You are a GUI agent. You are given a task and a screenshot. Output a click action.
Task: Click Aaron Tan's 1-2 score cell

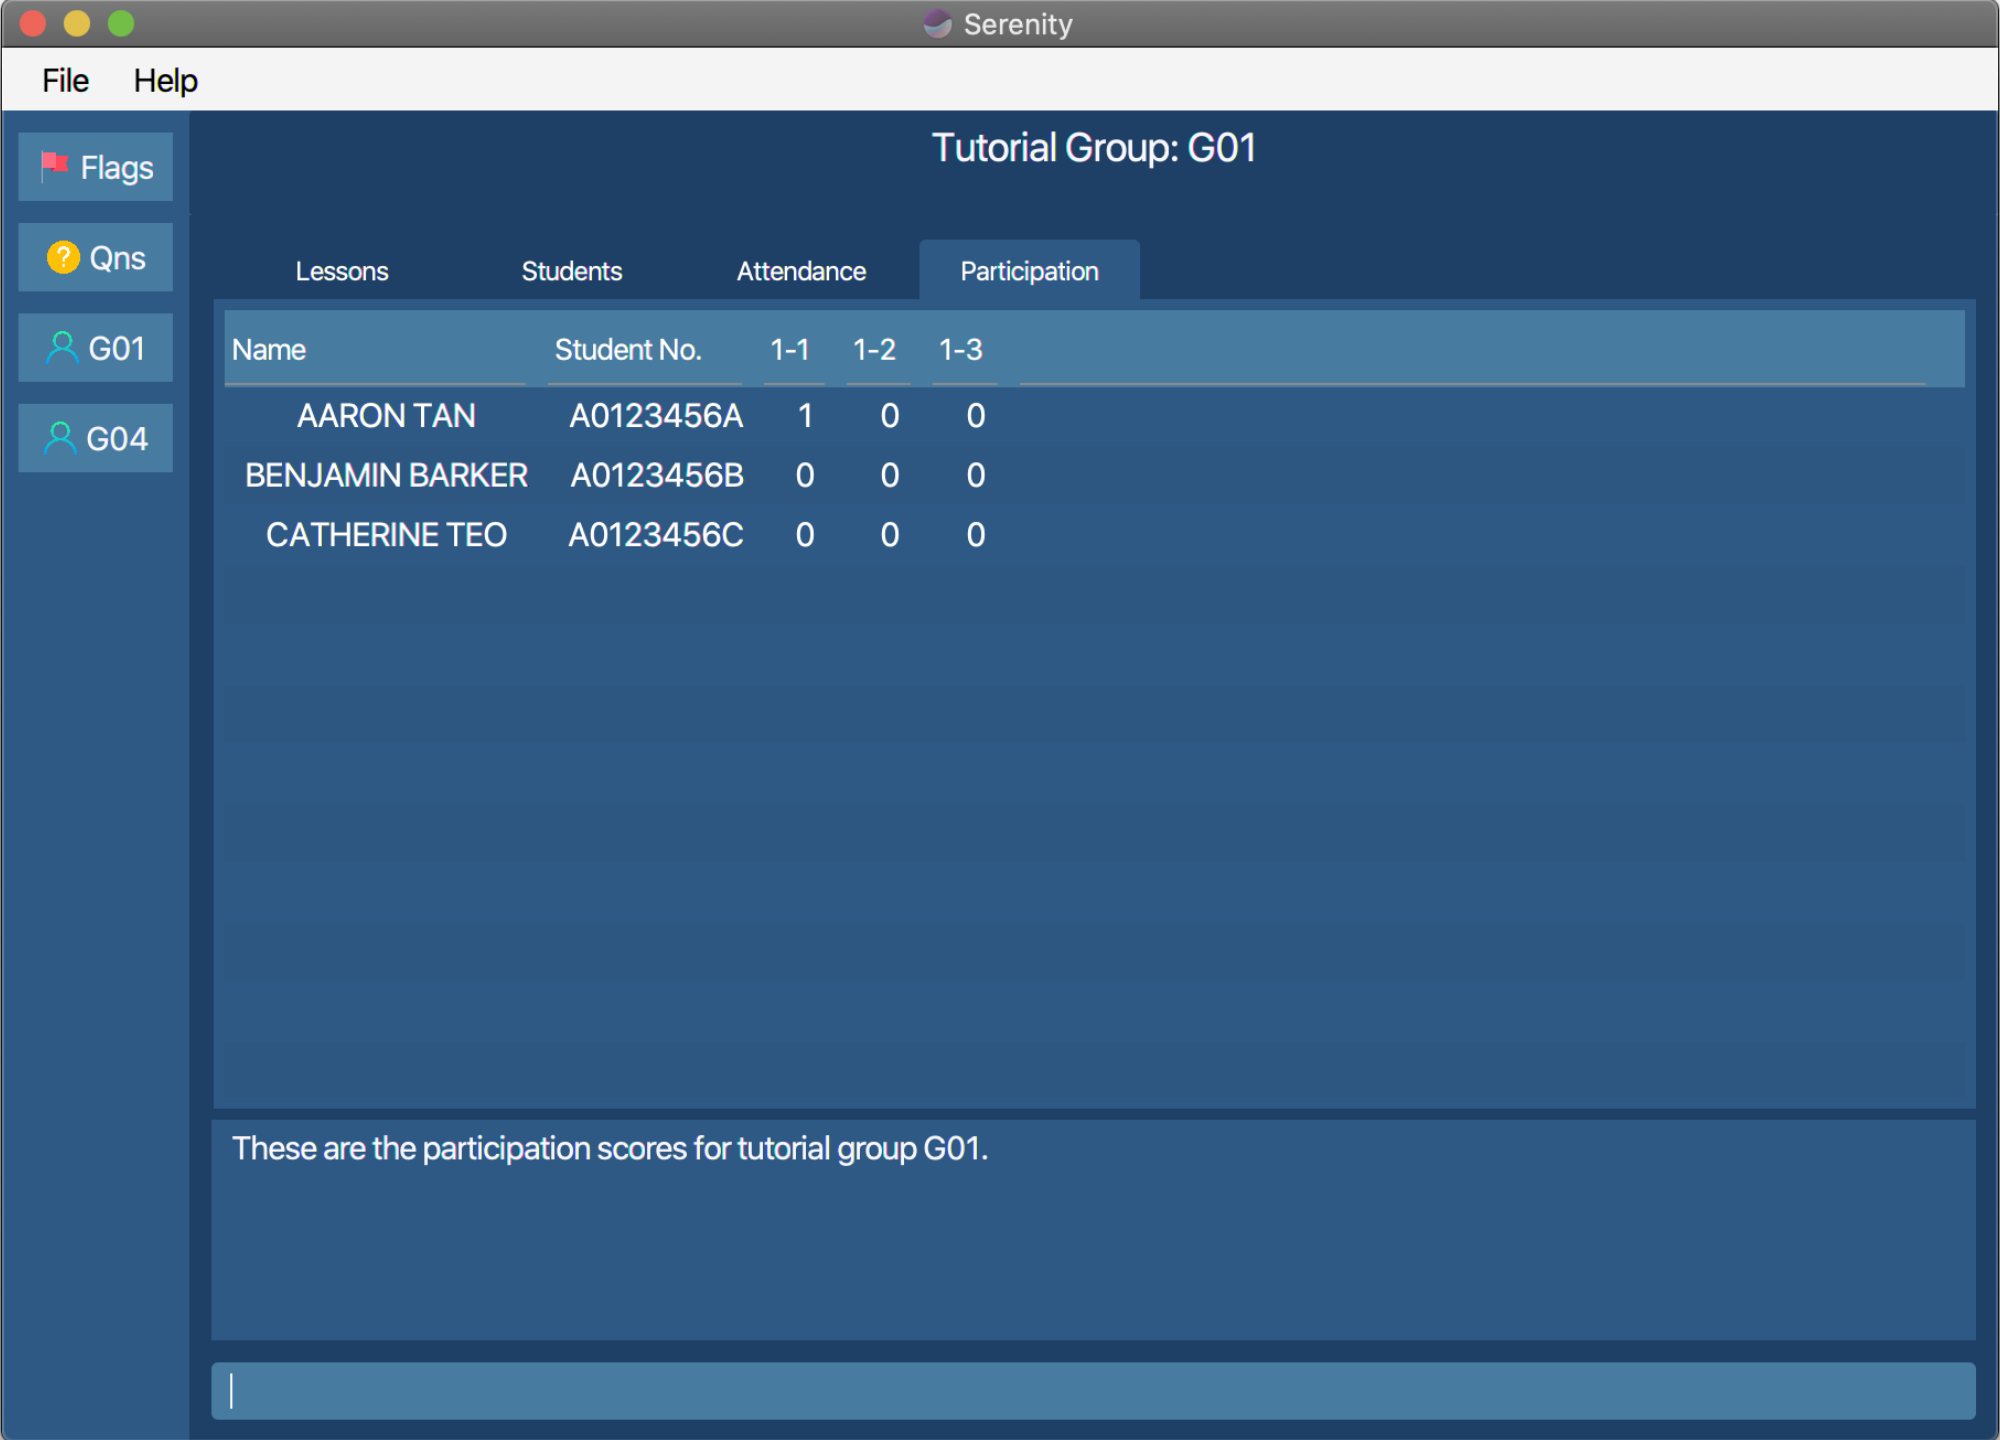pos(890,416)
